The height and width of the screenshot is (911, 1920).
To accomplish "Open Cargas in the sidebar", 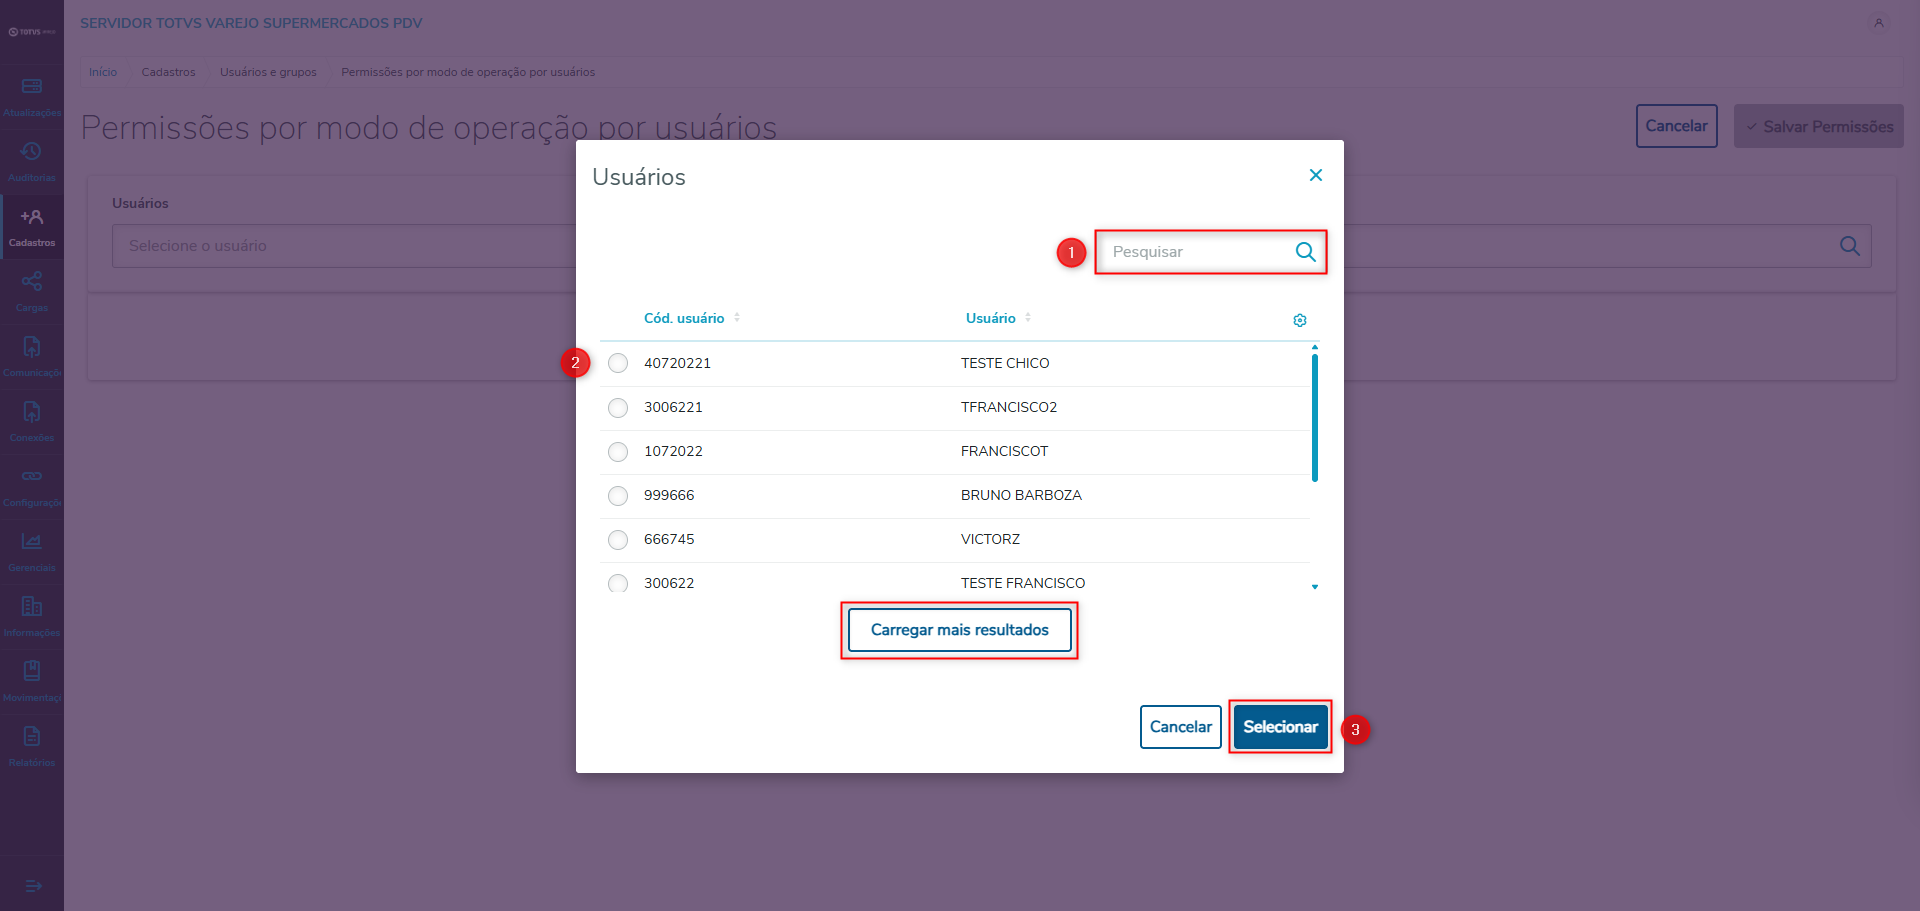I will 32,292.
